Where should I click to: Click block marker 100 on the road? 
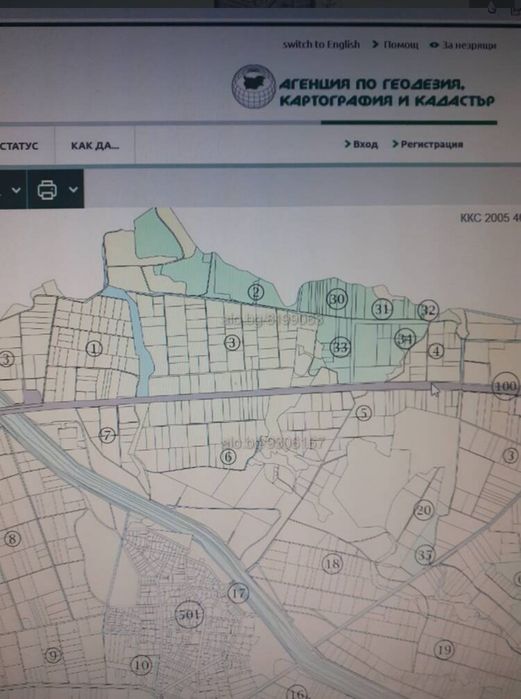point(505,386)
